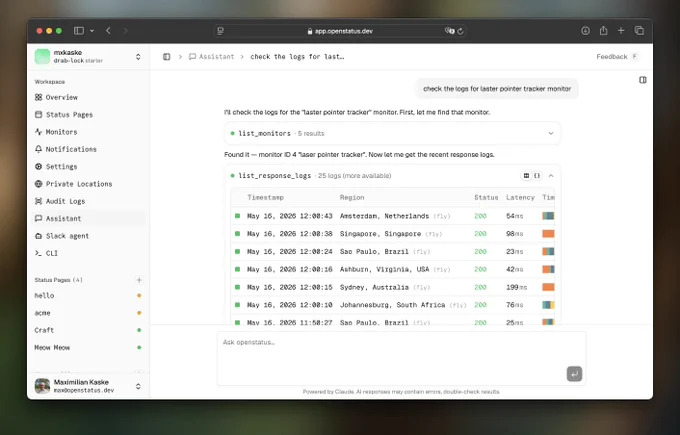Click the Private Locations globe icon
This screenshot has height=435, width=680.
click(39, 184)
